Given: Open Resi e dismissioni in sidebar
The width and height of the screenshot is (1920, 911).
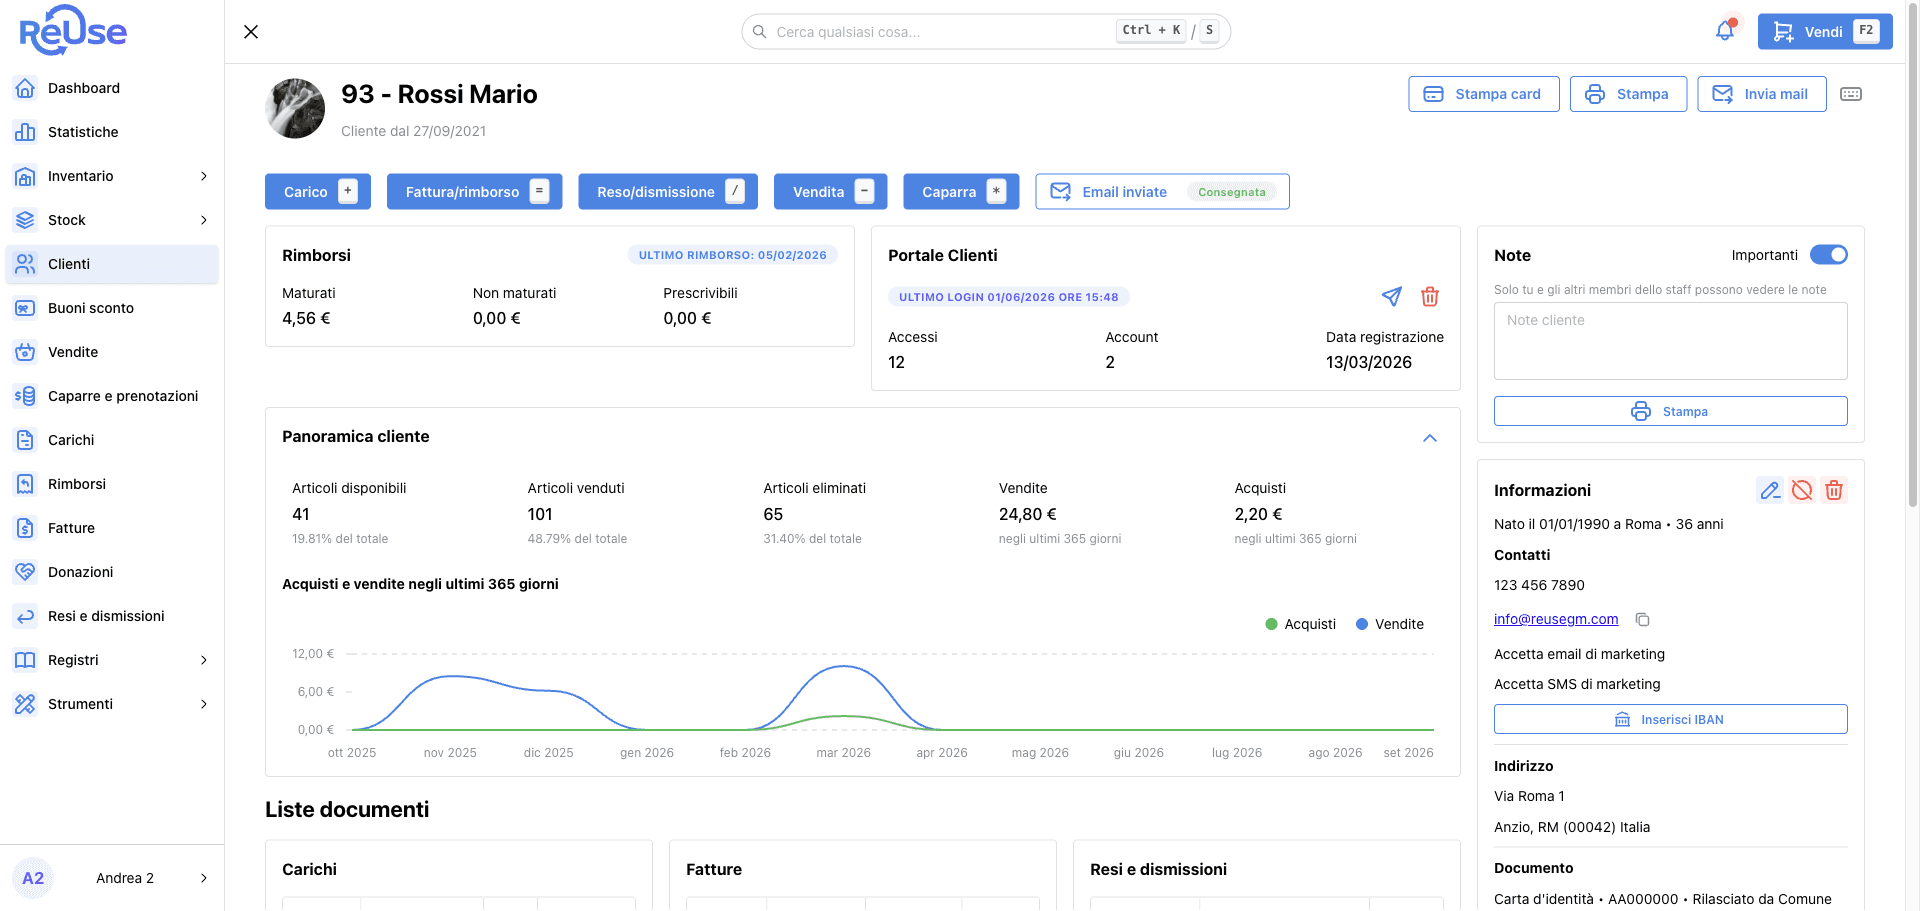Looking at the screenshot, I should coord(112,616).
